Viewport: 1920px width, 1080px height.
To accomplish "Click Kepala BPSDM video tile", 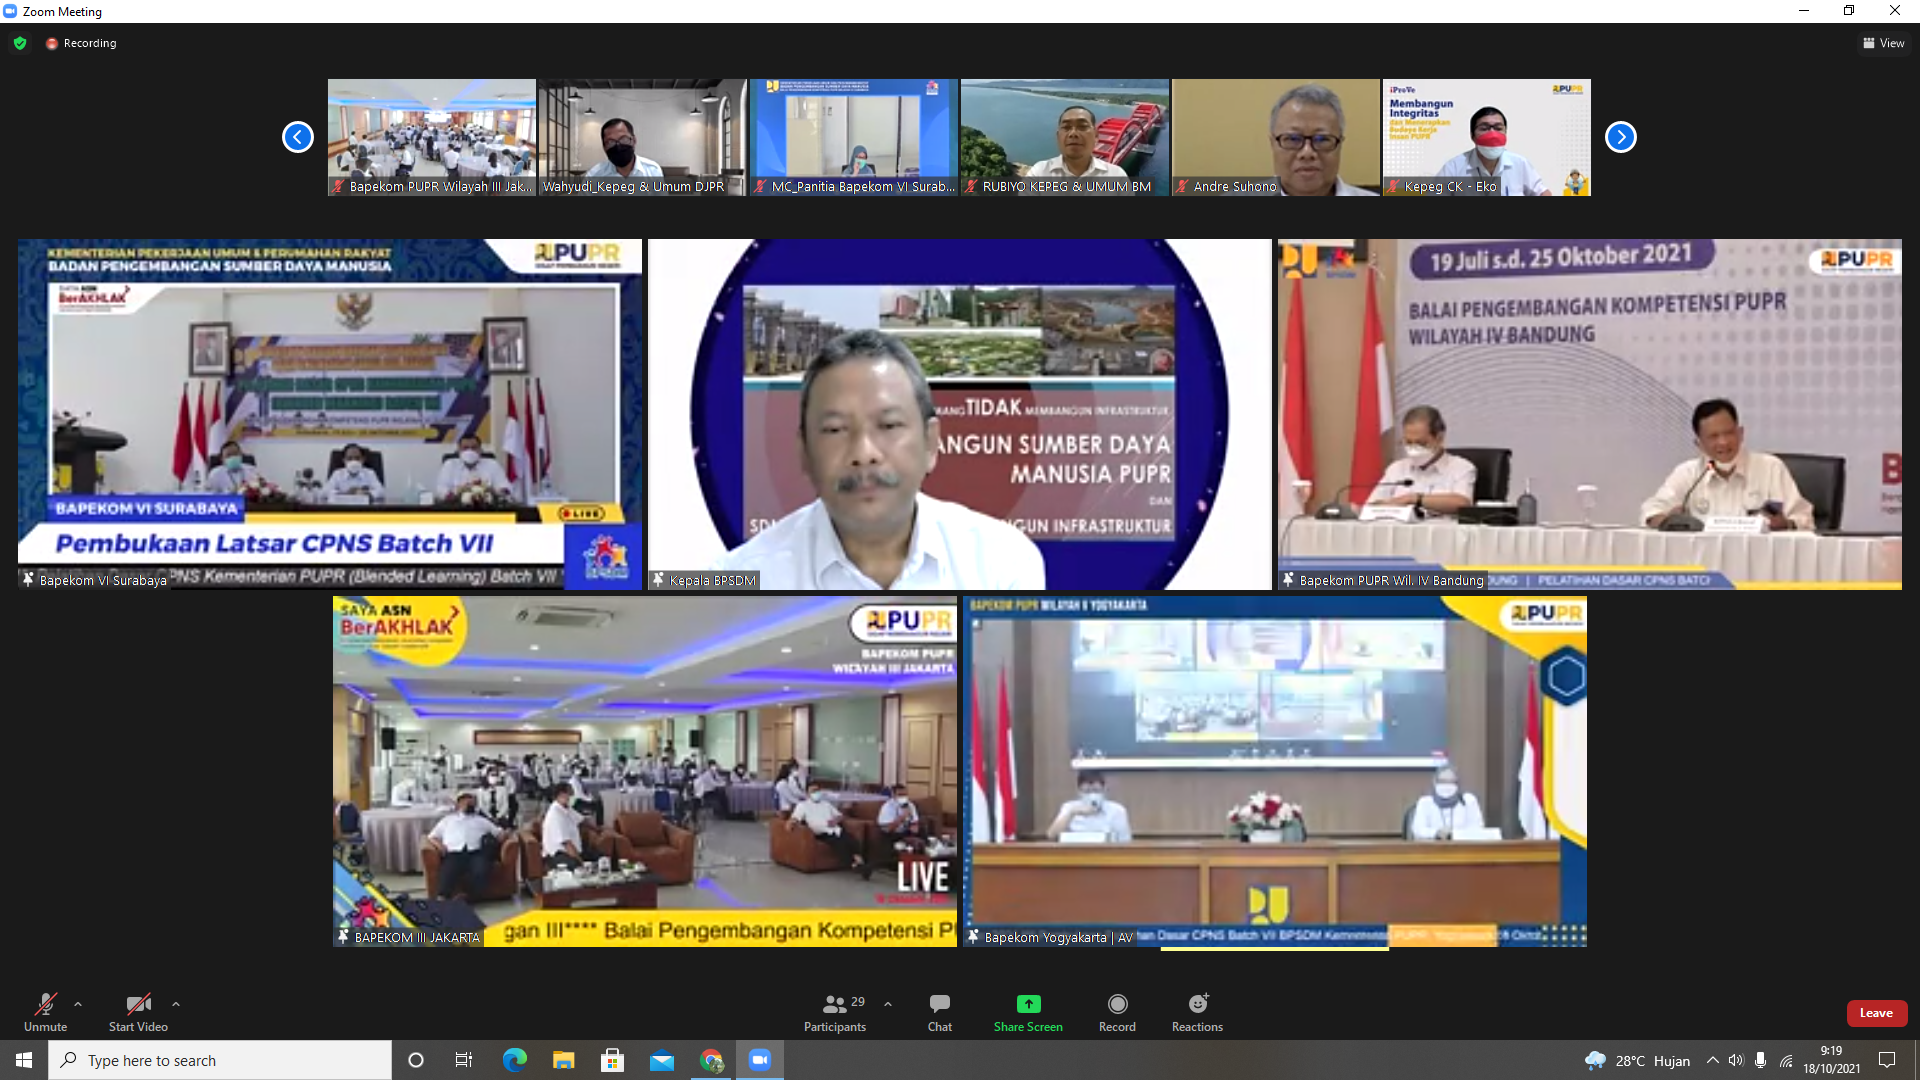I will (x=960, y=414).
